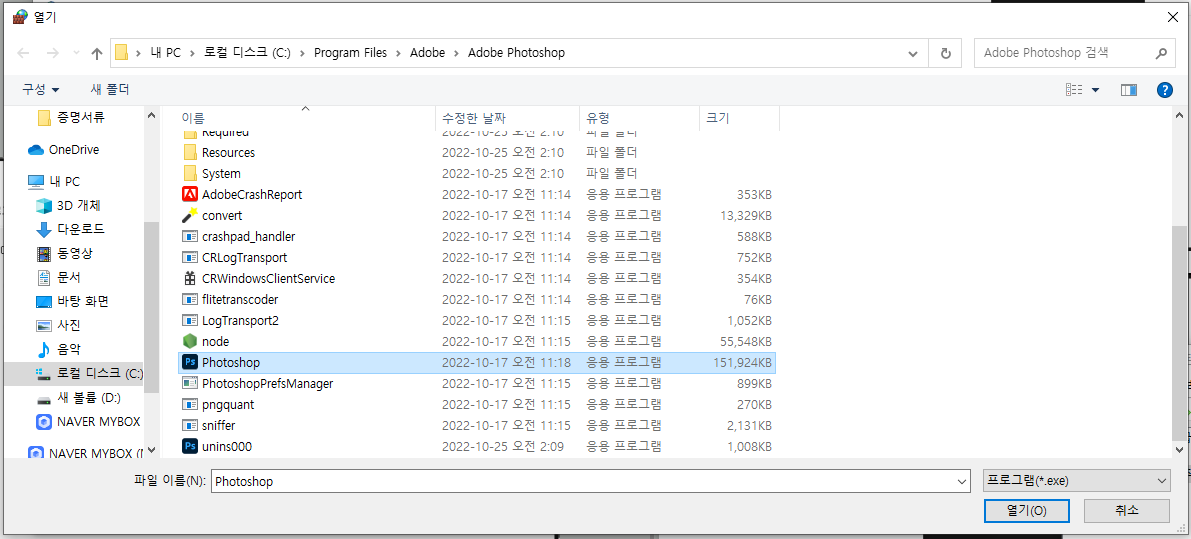Select 바탕 화면 in the sidebar
The height and width of the screenshot is (539, 1191).
(83, 301)
